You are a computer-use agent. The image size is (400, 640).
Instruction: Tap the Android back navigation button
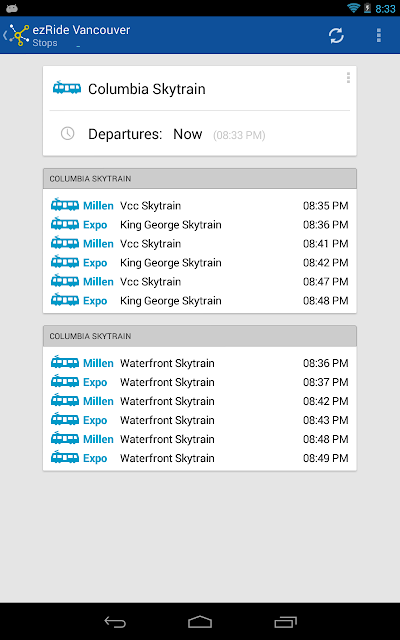point(115,622)
